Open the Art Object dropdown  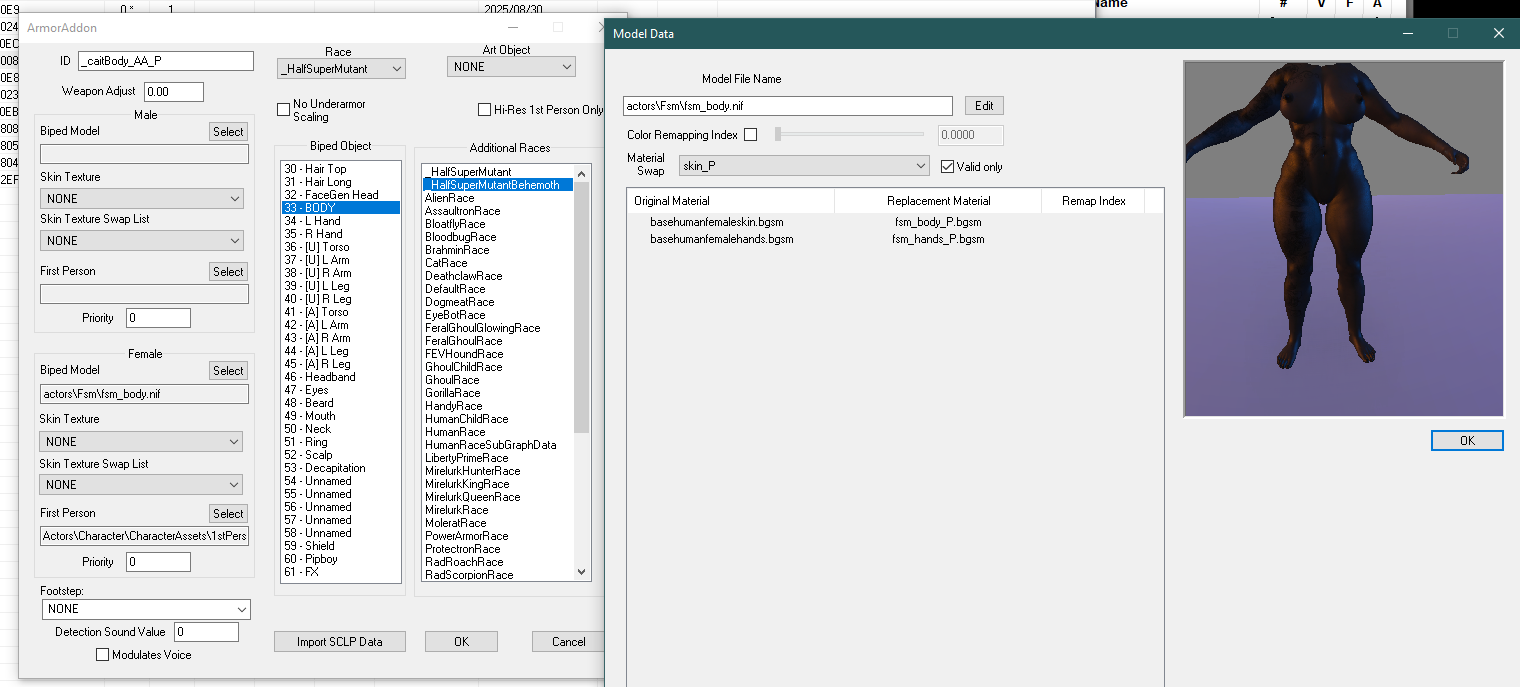511,67
